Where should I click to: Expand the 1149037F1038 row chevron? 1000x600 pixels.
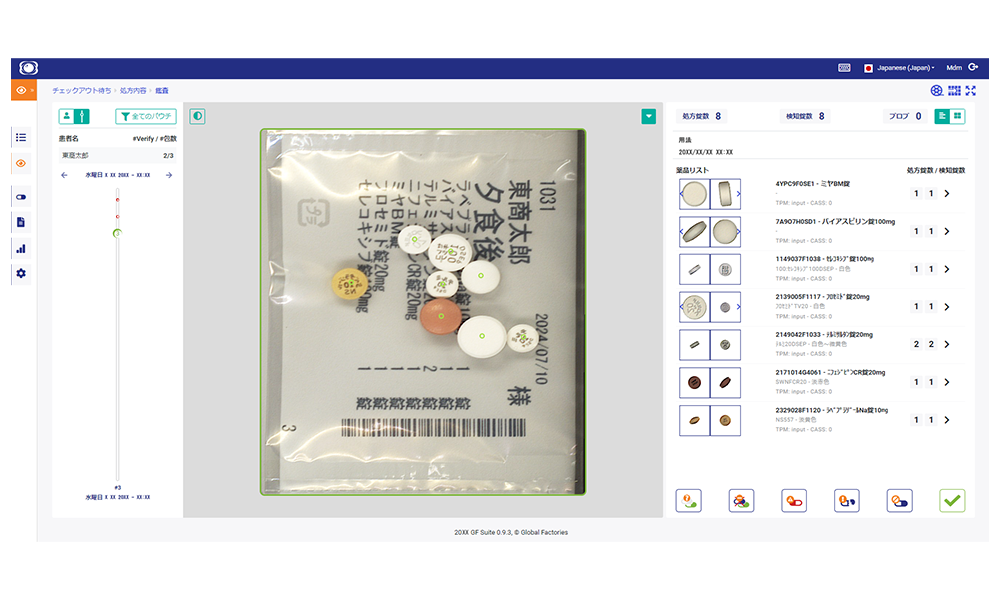[947, 269]
